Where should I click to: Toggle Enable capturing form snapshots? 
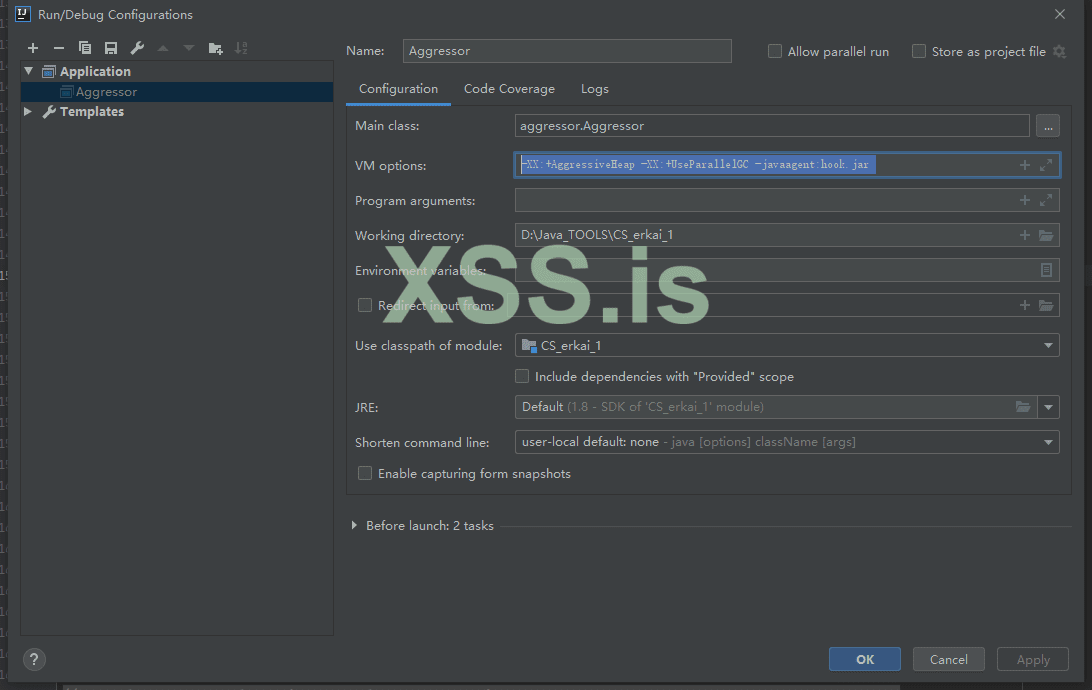point(365,473)
